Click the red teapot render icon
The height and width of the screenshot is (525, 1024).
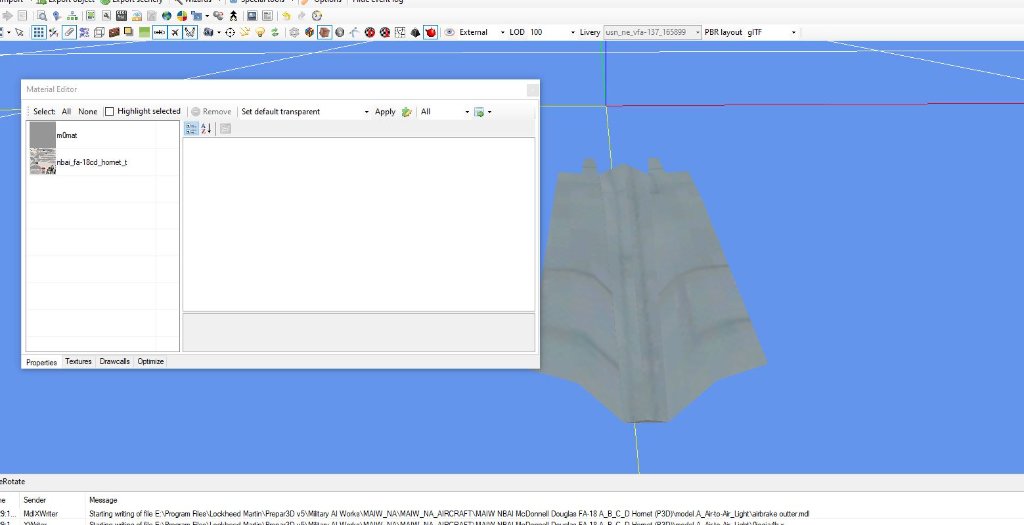tap(431, 32)
